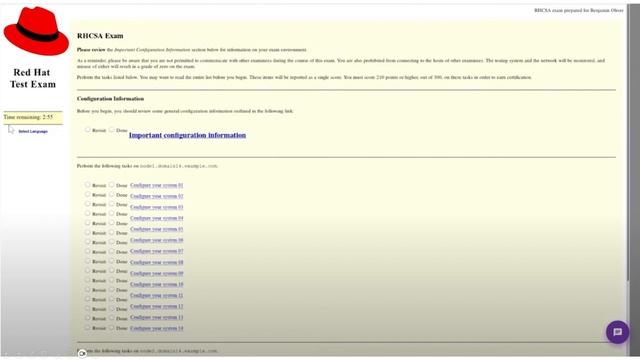Open Configure your system 08 link
The height and width of the screenshot is (360, 640).
pos(157,262)
